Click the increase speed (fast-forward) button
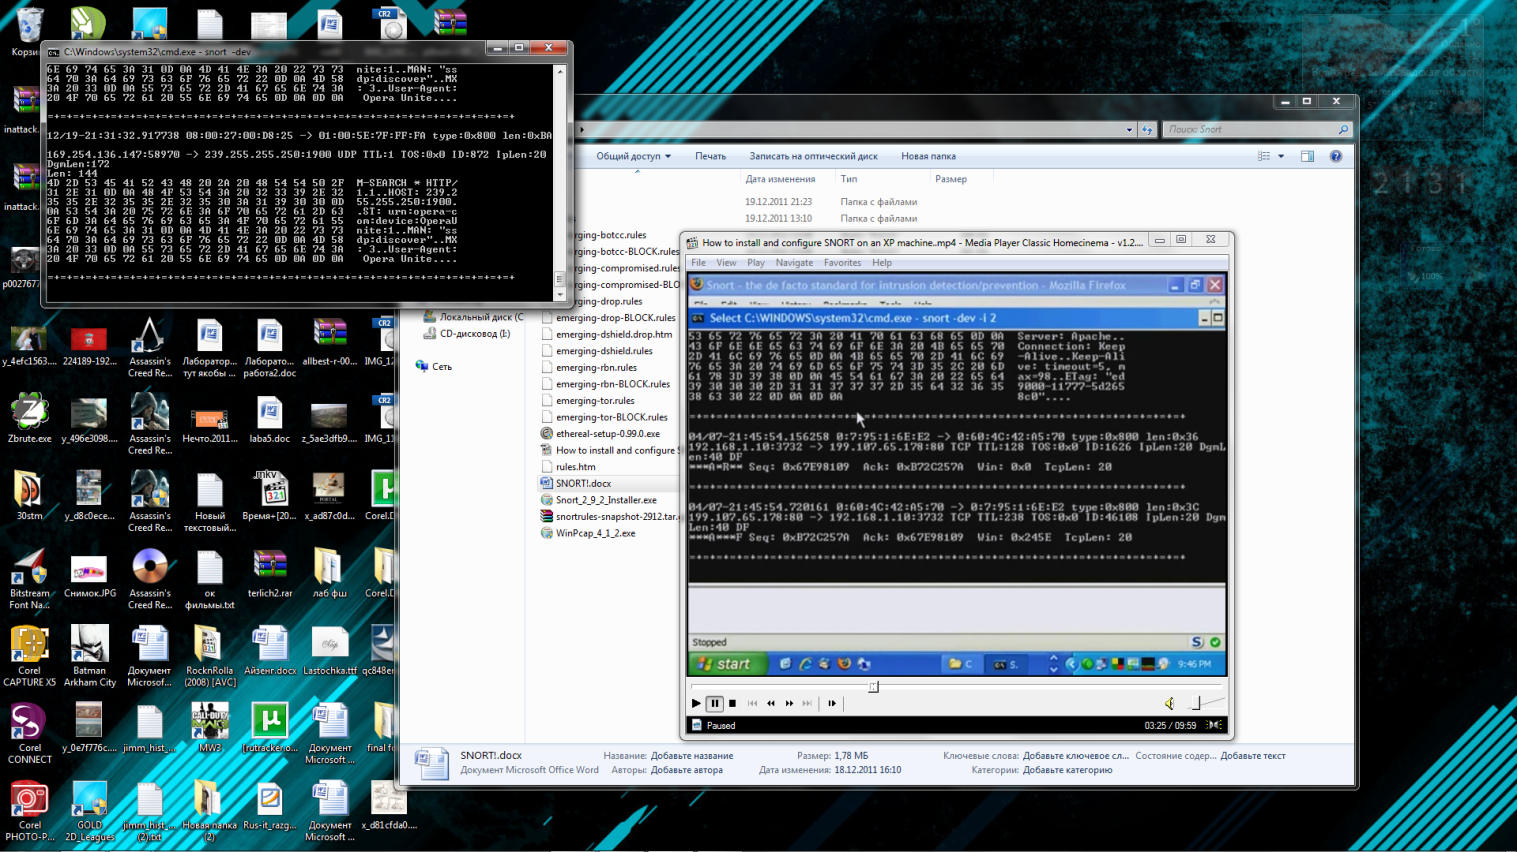The image size is (1517, 852). coord(789,703)
